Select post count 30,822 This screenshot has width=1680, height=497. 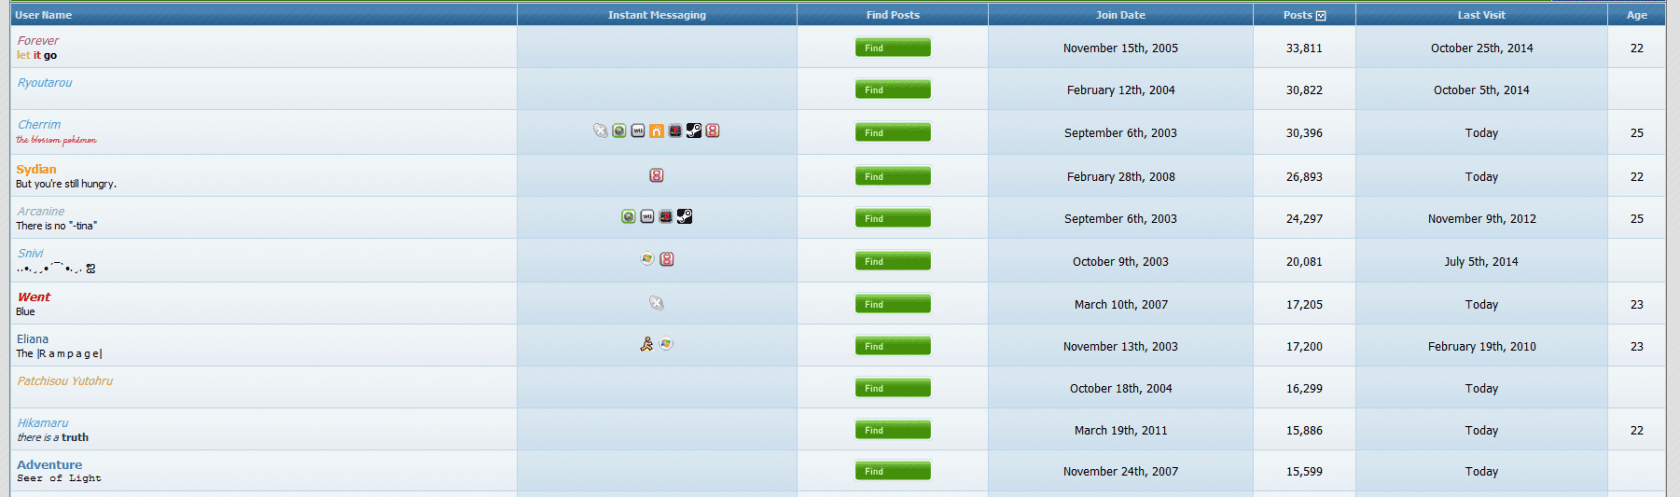click(1304, 90)
